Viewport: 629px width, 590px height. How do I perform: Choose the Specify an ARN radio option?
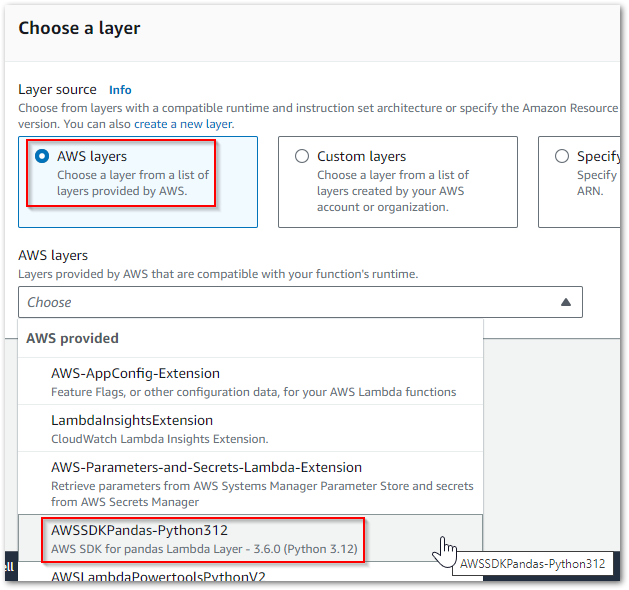tap(562, 156)
